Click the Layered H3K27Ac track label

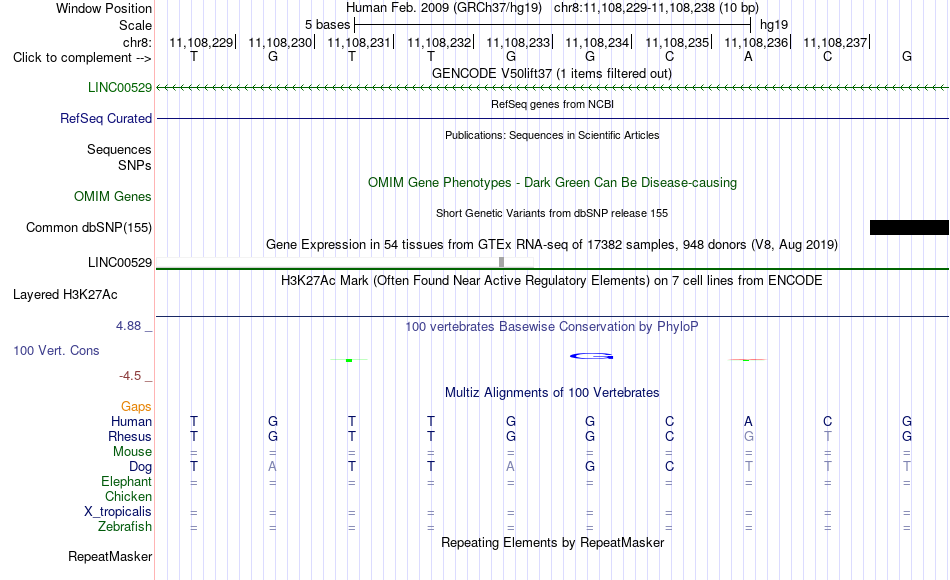click(x=65, y=295)
